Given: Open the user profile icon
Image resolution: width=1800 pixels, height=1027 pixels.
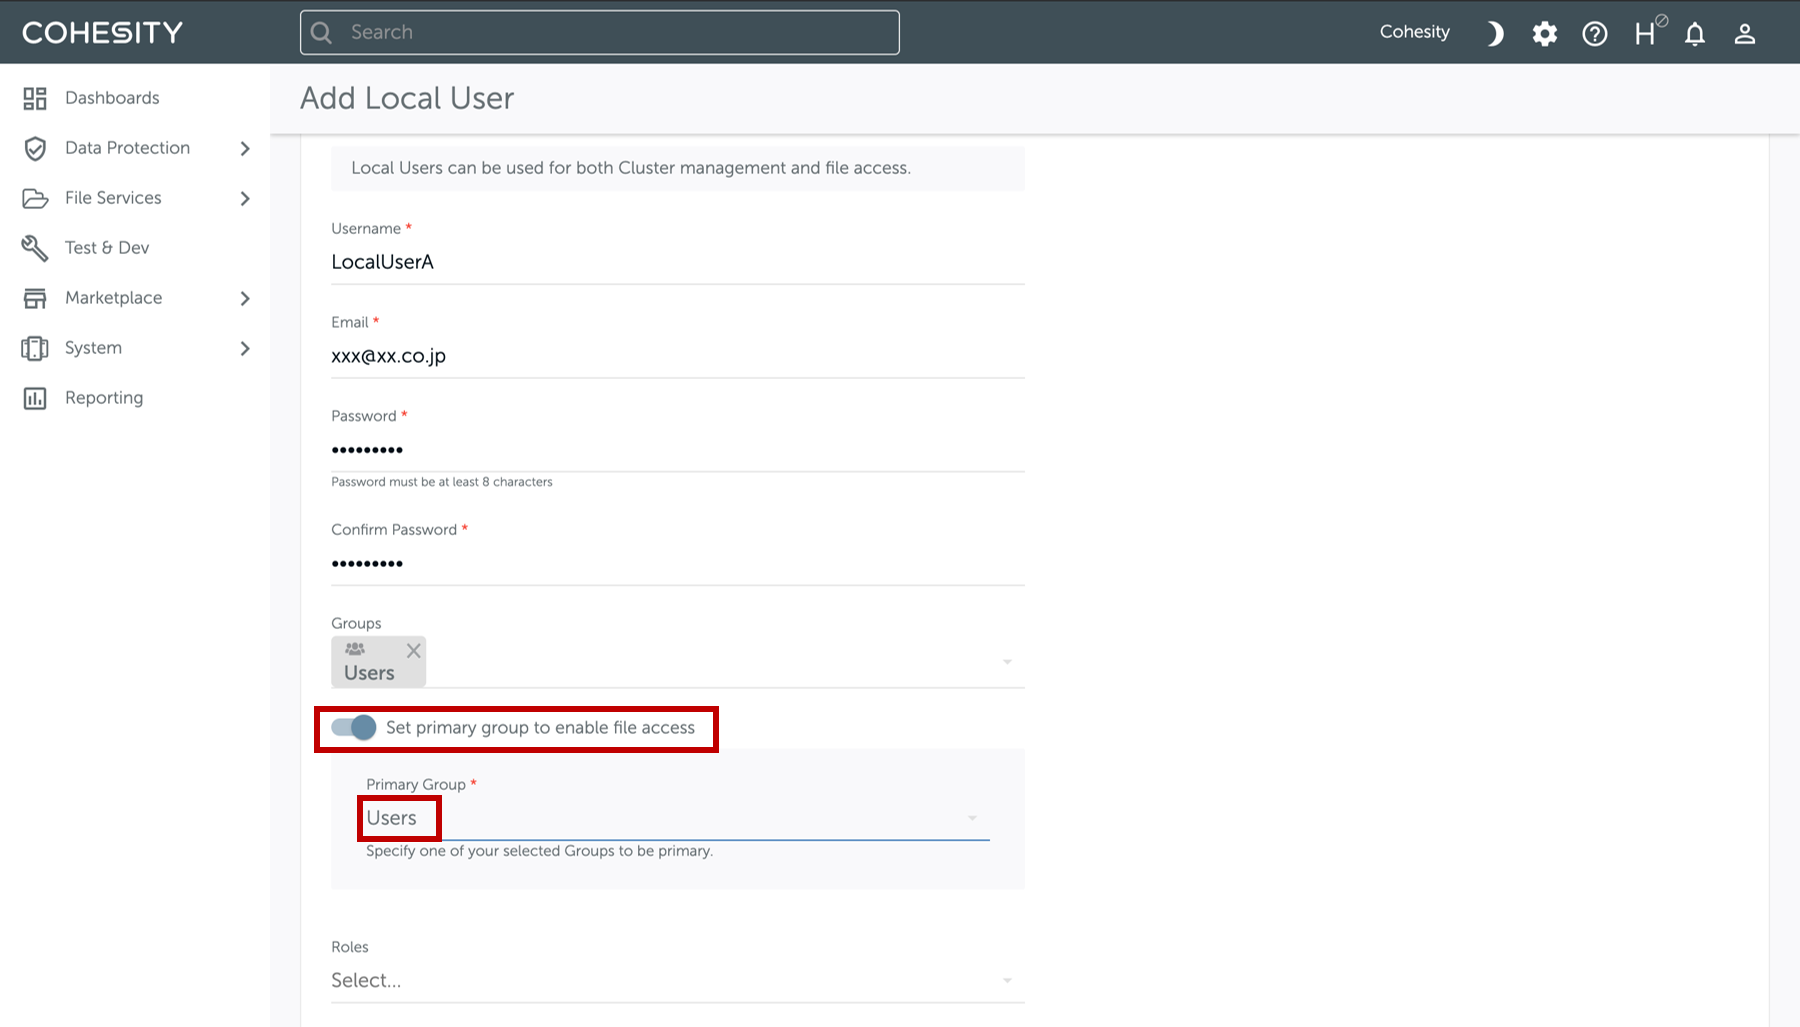Looking at the screenshot, I should pyautogui.click(x=1745, y=34).
